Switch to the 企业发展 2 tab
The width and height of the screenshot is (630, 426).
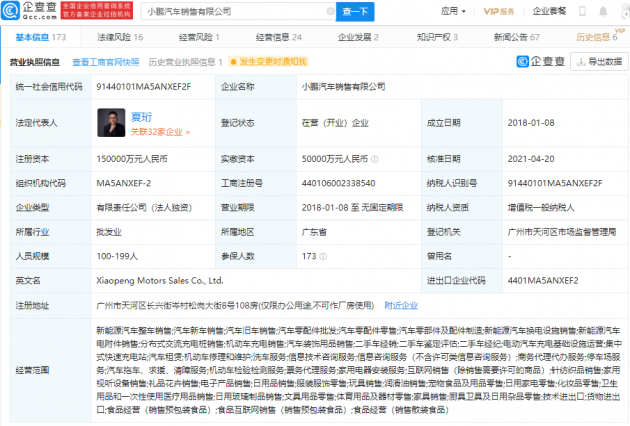(x=358, y=37)
